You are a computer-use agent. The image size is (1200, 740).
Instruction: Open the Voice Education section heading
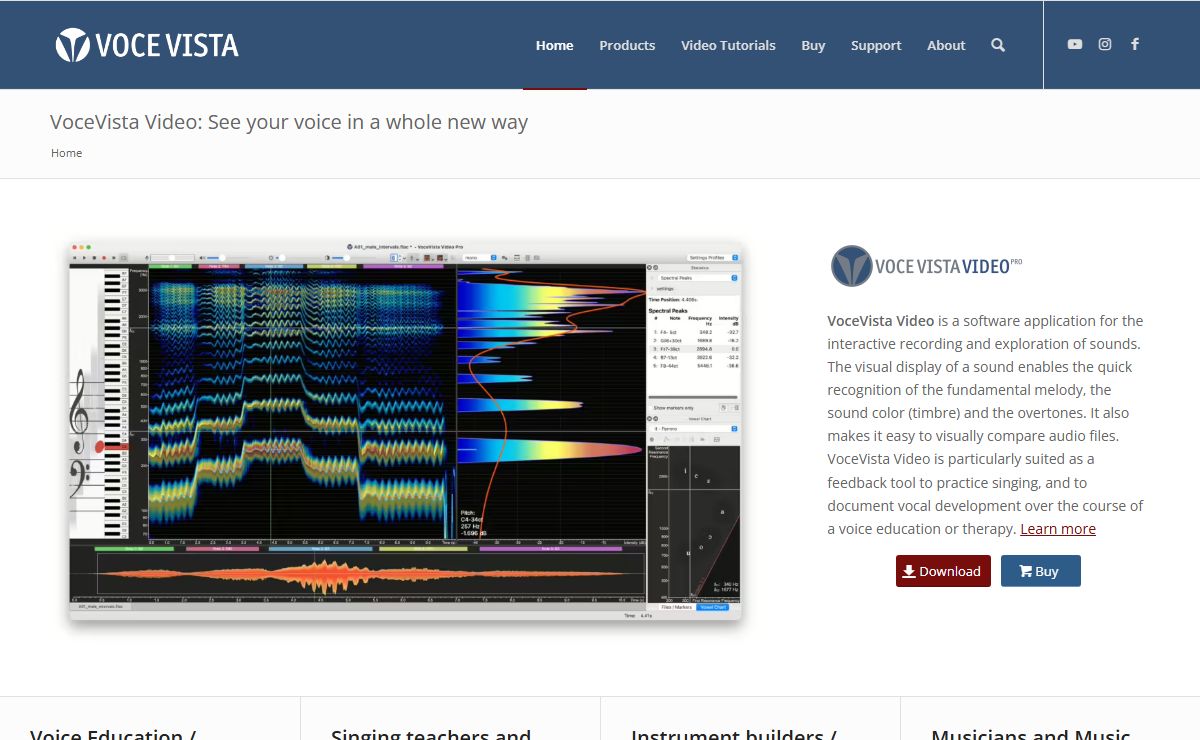click(112, 733)
